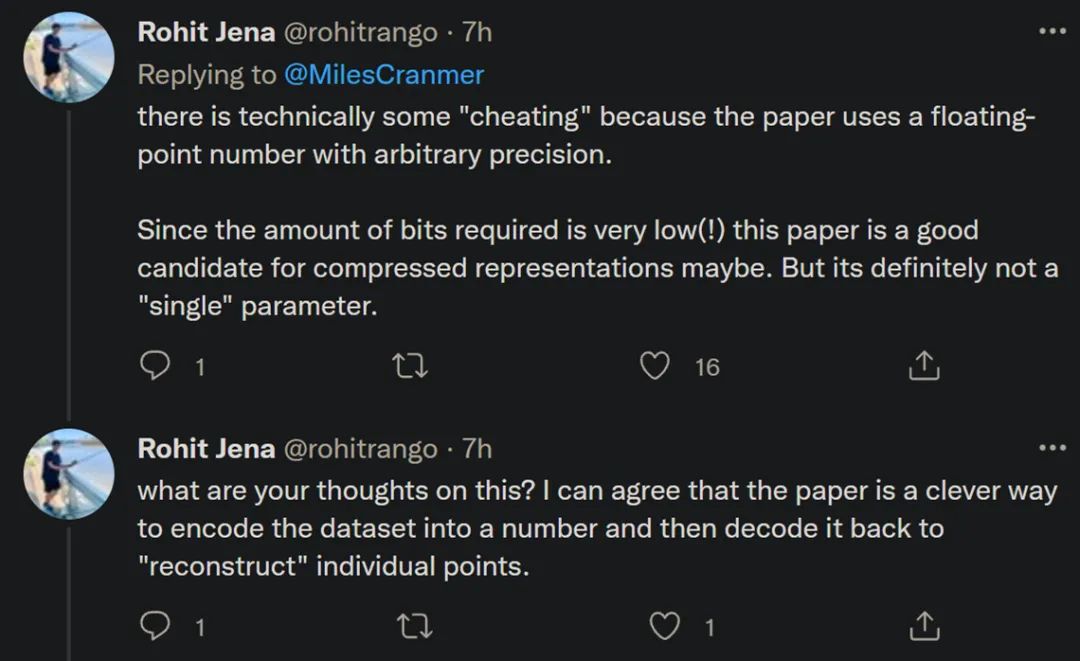
Task: Reply to the first "cheating" tweet
Action: pyautogui.click(x=153, y=367)
